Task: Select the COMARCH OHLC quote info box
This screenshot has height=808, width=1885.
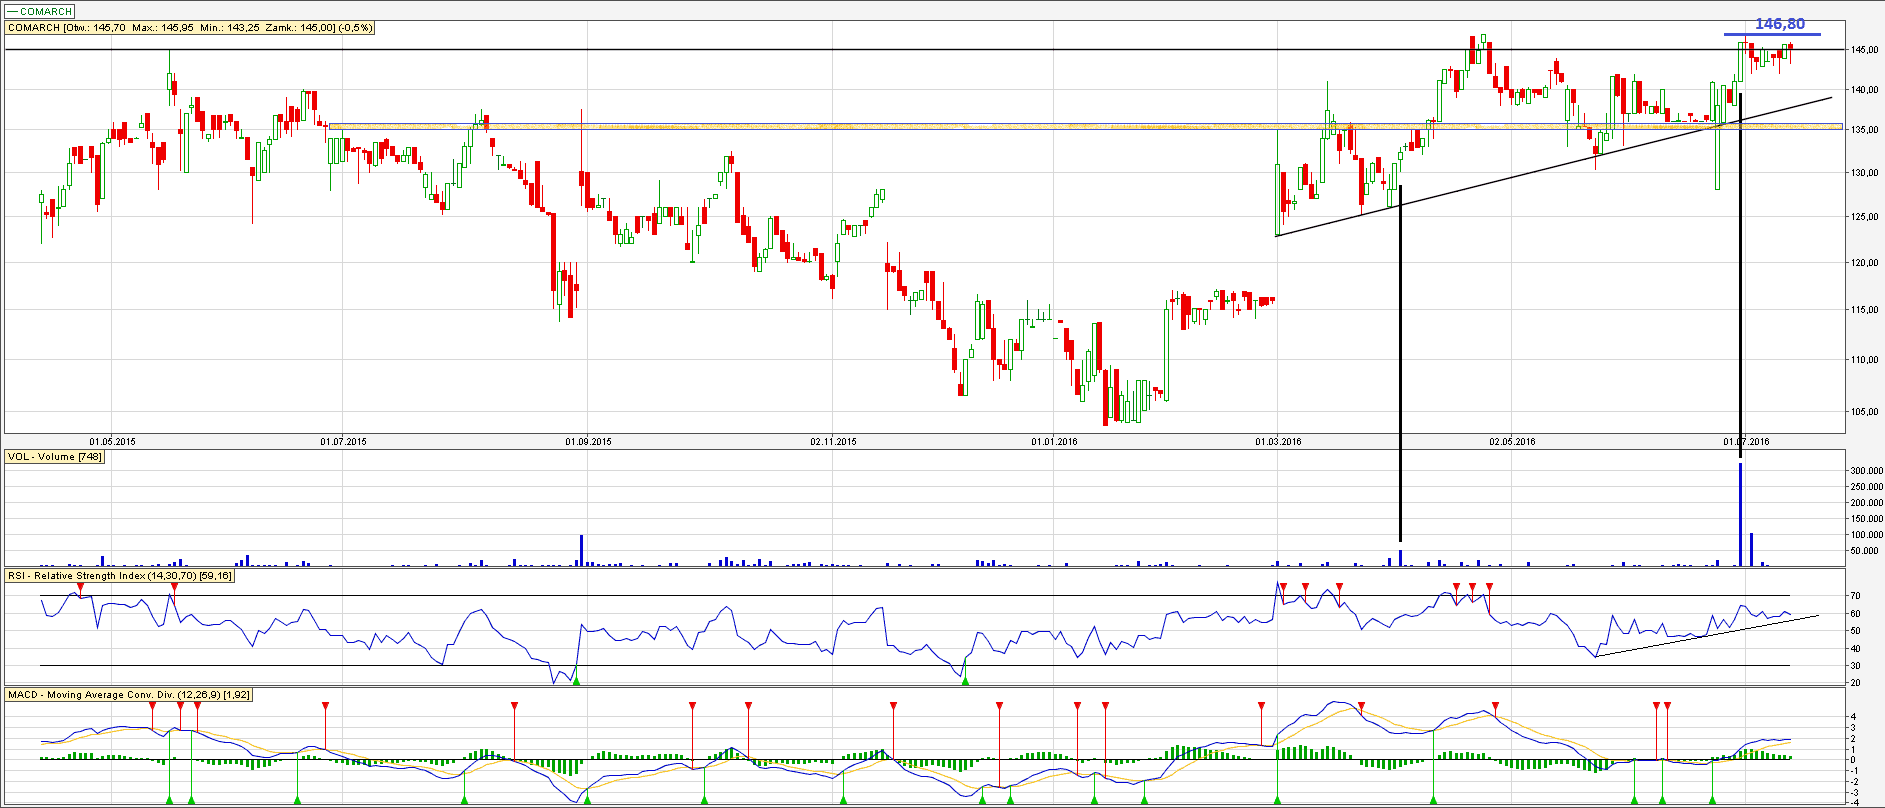Action: click(190, 28)
